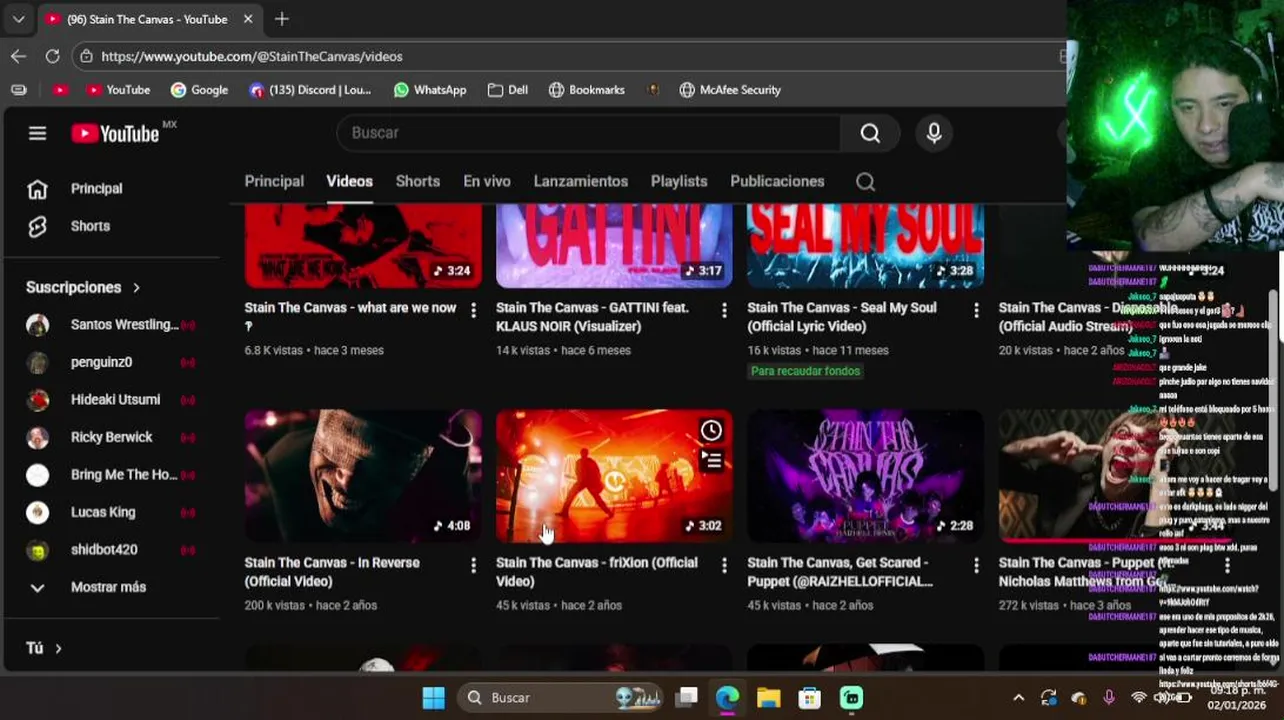The image size is (1284, 720).
Task: Play the Seal My Soul thumbnail
Action: (866, 246)
